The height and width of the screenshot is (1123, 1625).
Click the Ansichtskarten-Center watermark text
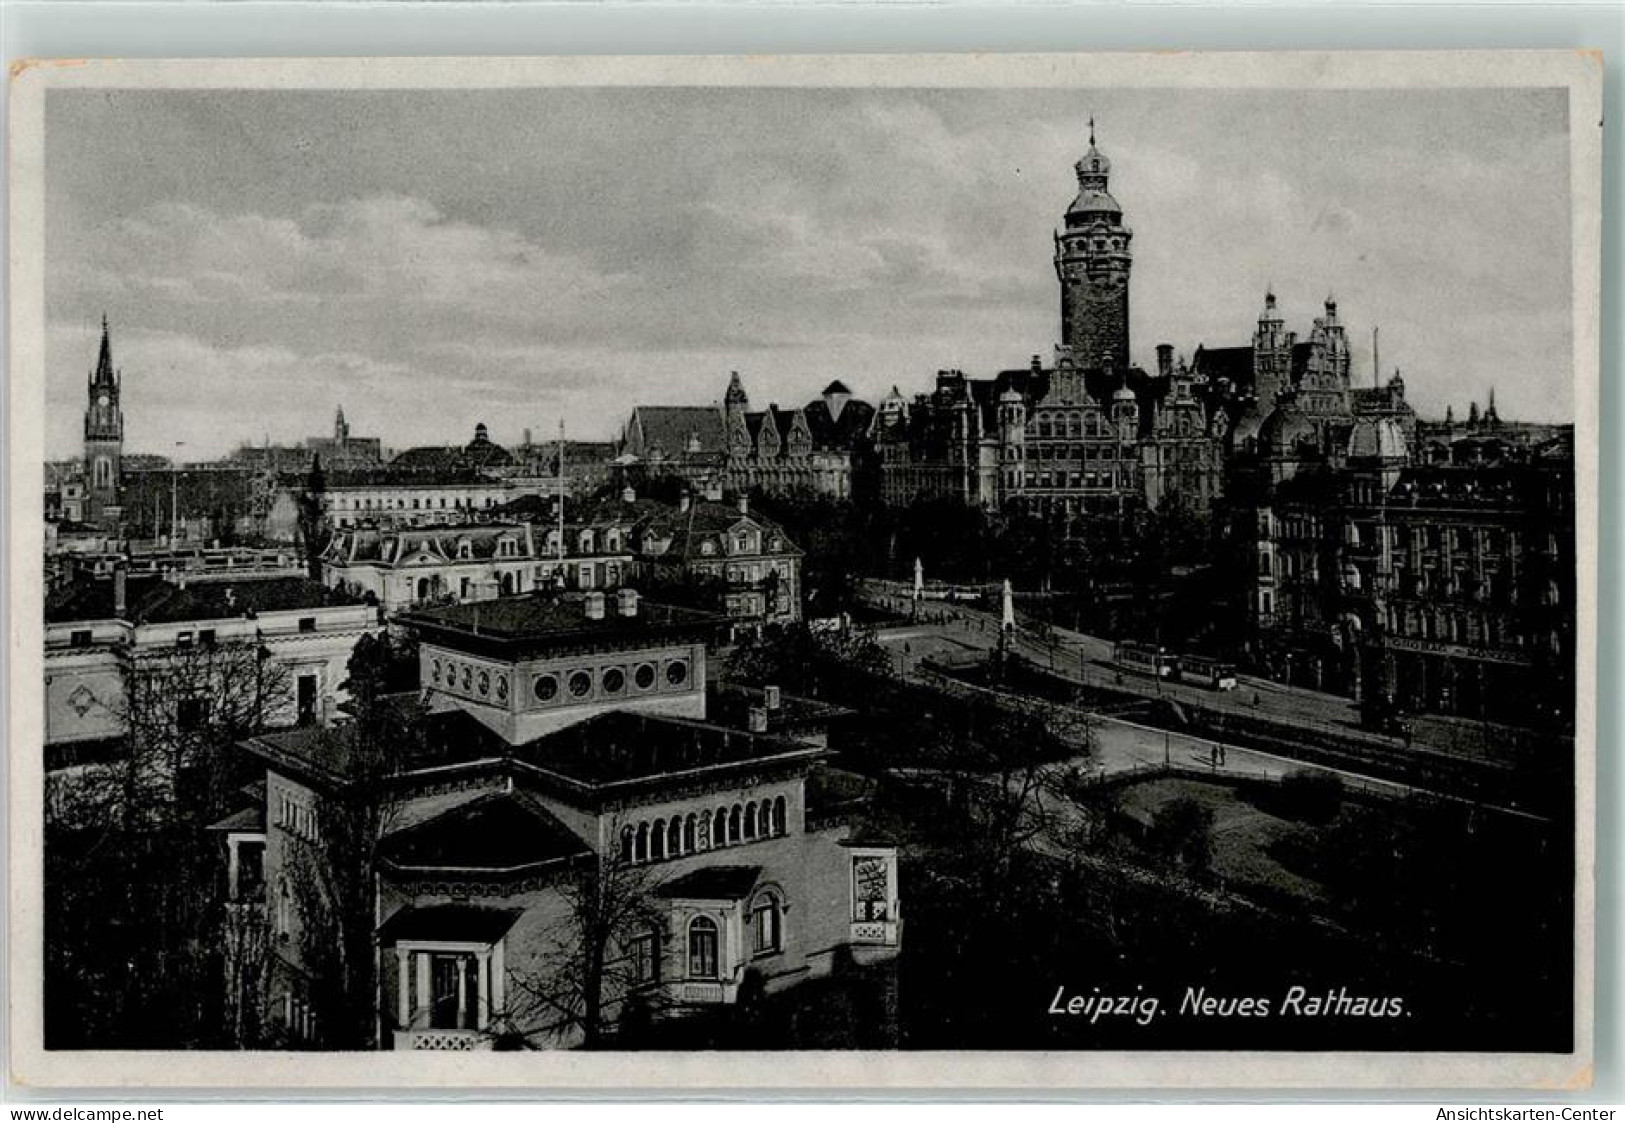pos(1526,1114)
